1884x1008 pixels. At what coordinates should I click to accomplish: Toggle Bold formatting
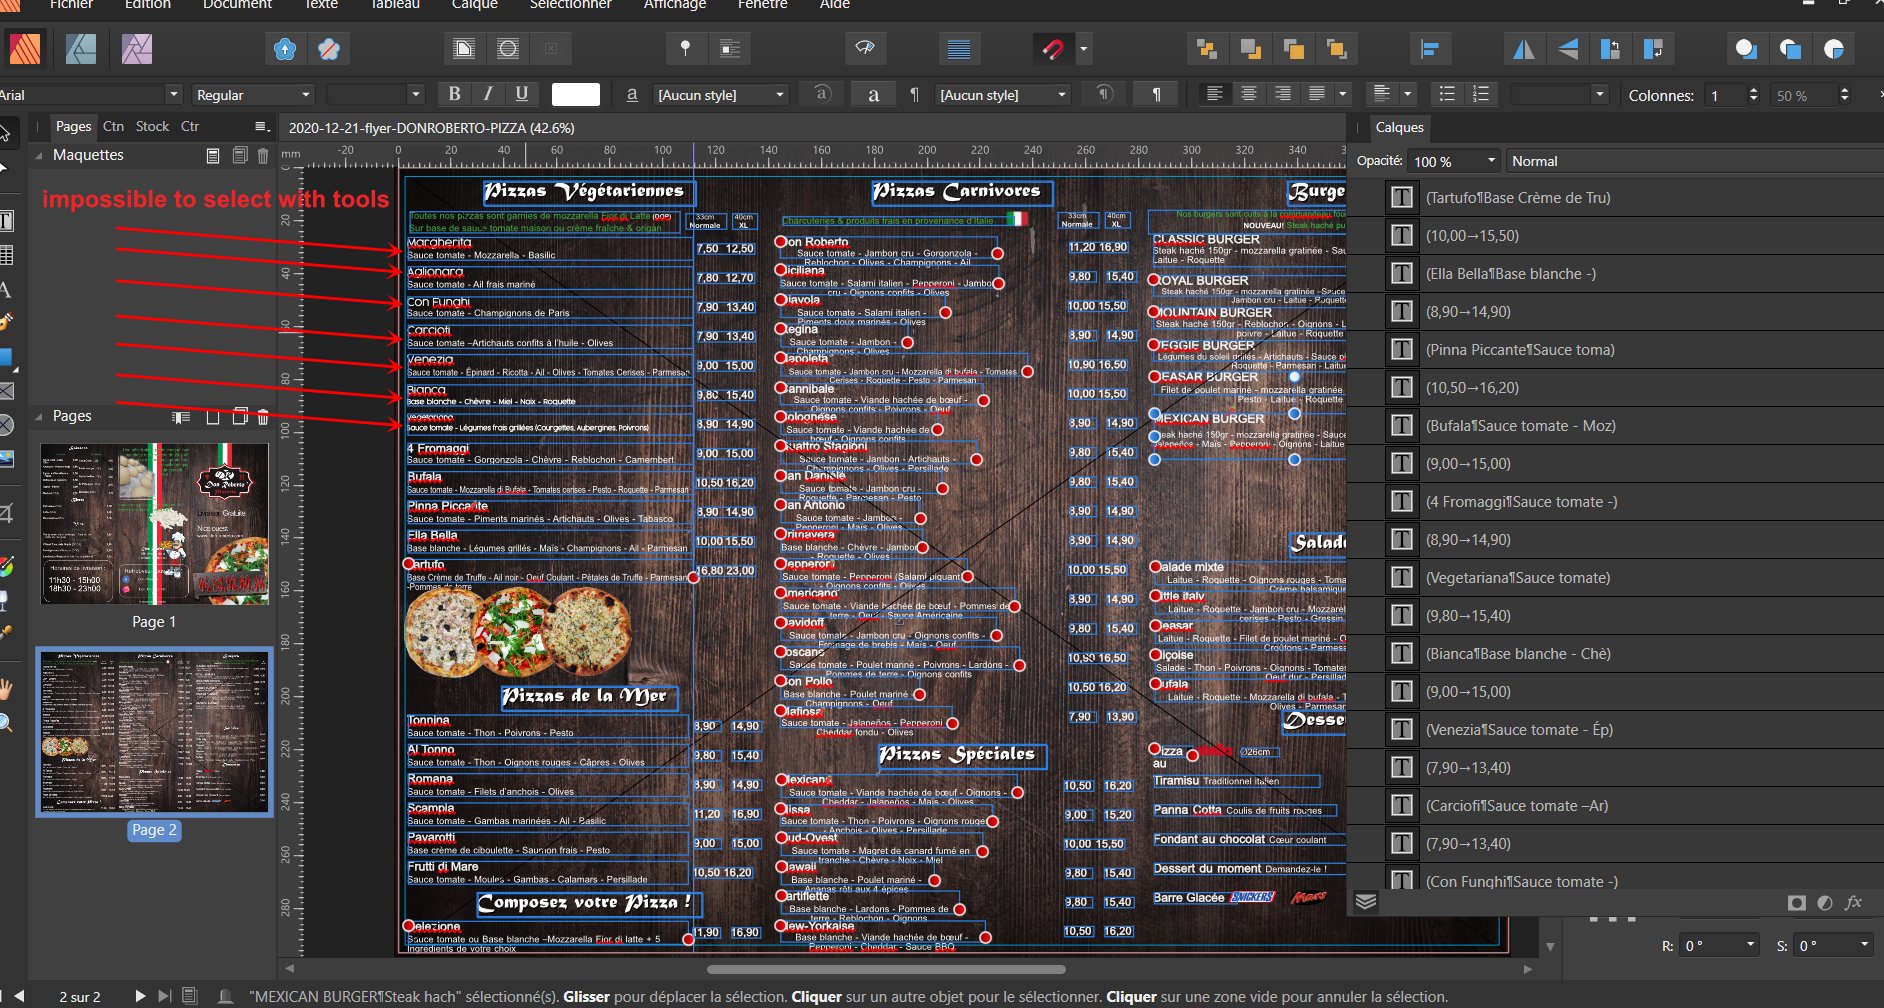(454, 94)
